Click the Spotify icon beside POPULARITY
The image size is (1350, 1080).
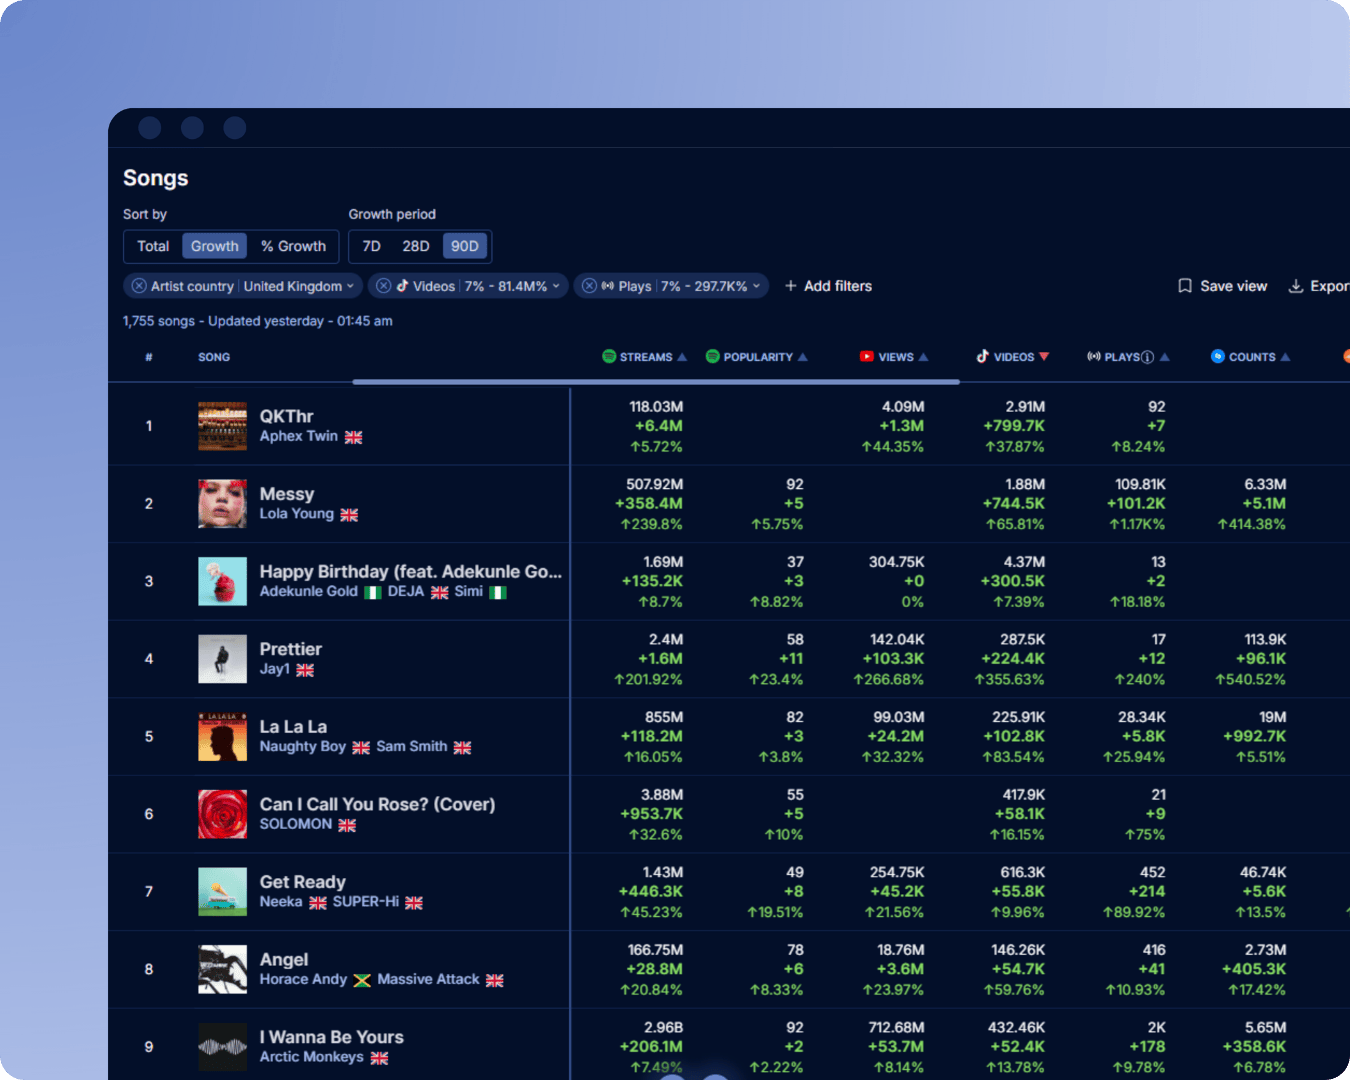pos(712,356)
